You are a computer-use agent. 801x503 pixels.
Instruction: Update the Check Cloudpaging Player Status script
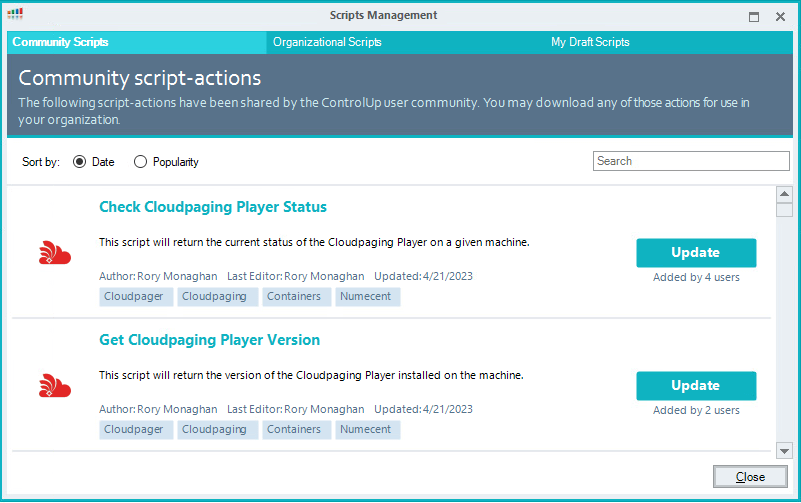[x=696, y=253]
